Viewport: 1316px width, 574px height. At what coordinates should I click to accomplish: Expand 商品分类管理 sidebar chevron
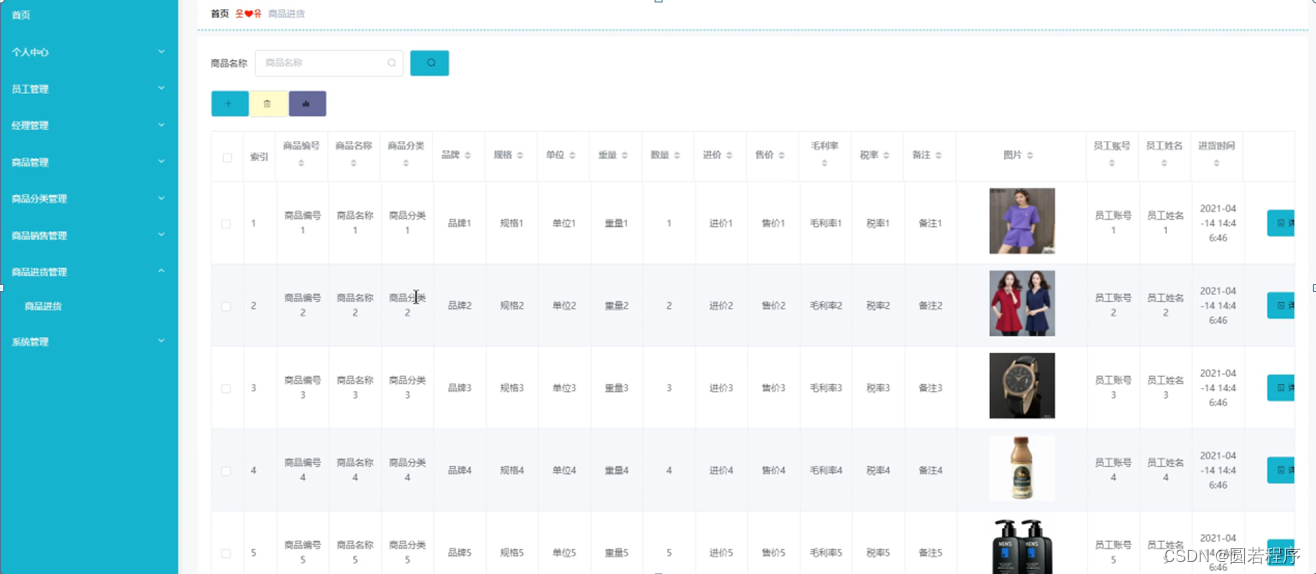[x=161, y=198]
